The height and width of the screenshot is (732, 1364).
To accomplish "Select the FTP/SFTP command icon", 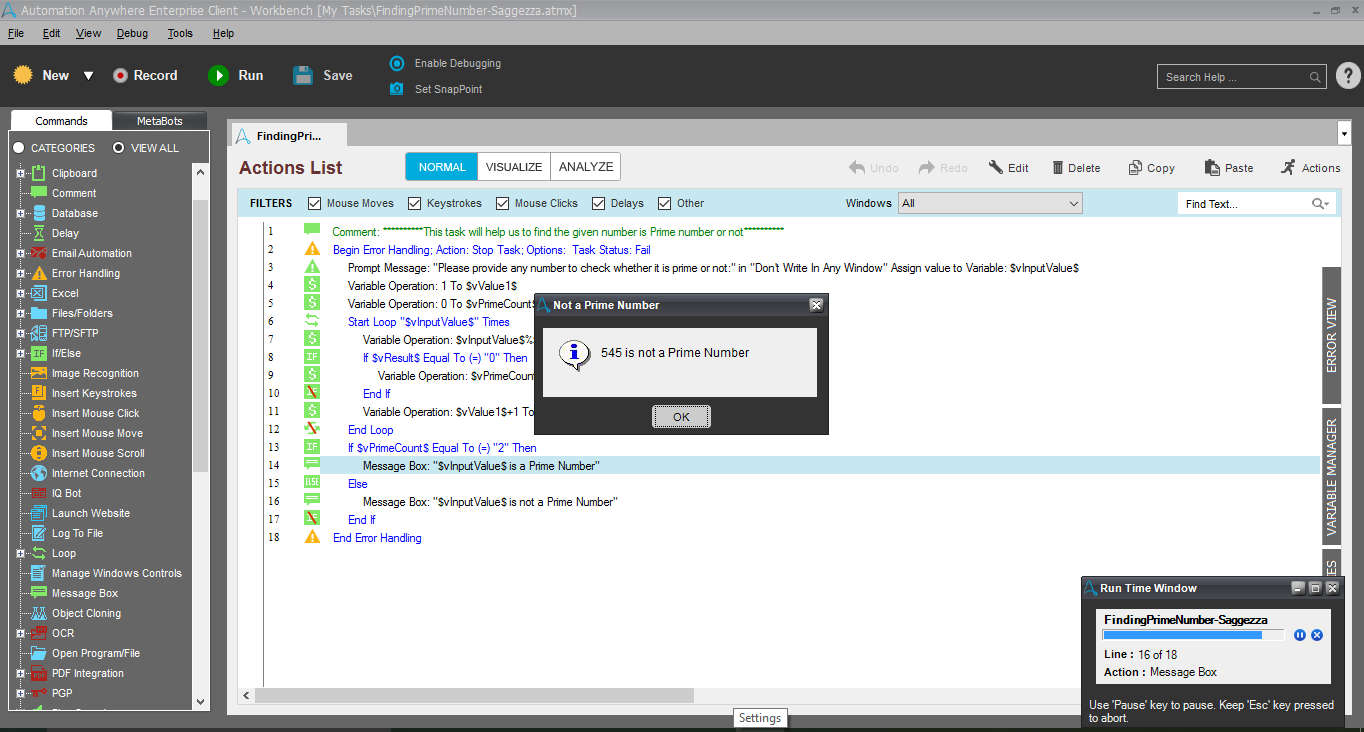I will [x=39, y=333].
